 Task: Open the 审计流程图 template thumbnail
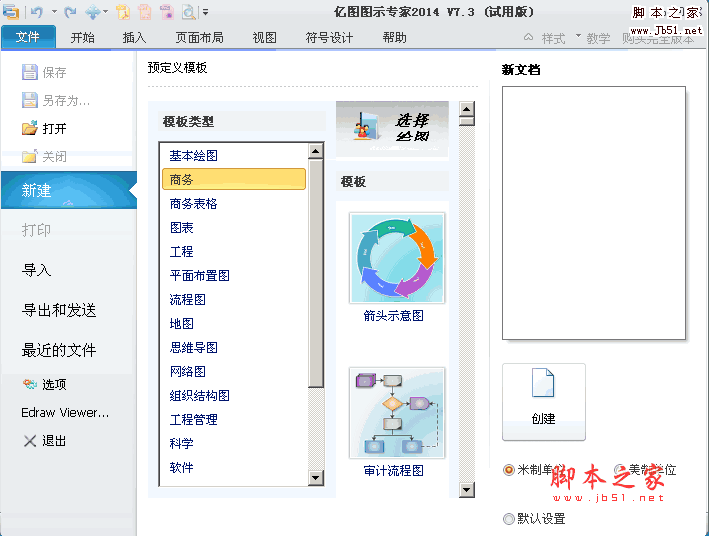click(397, 413)
